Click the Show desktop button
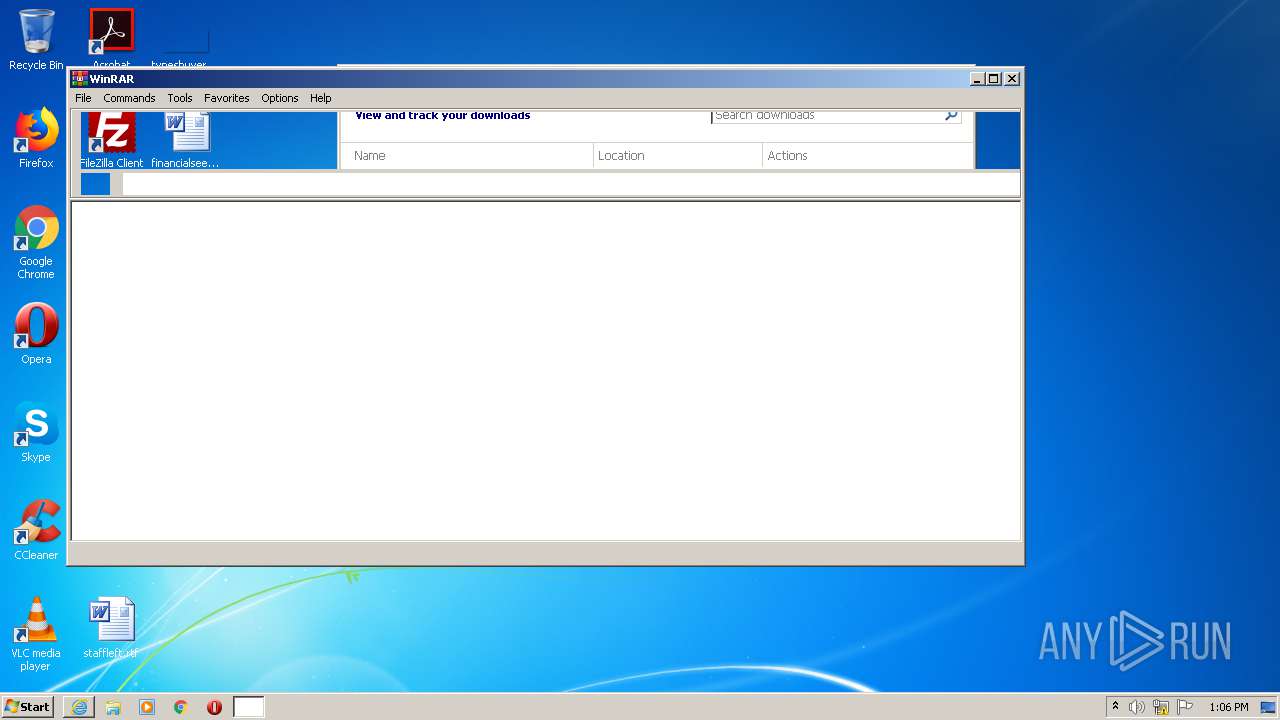1280x720 pixels. tap(1269, 707)
